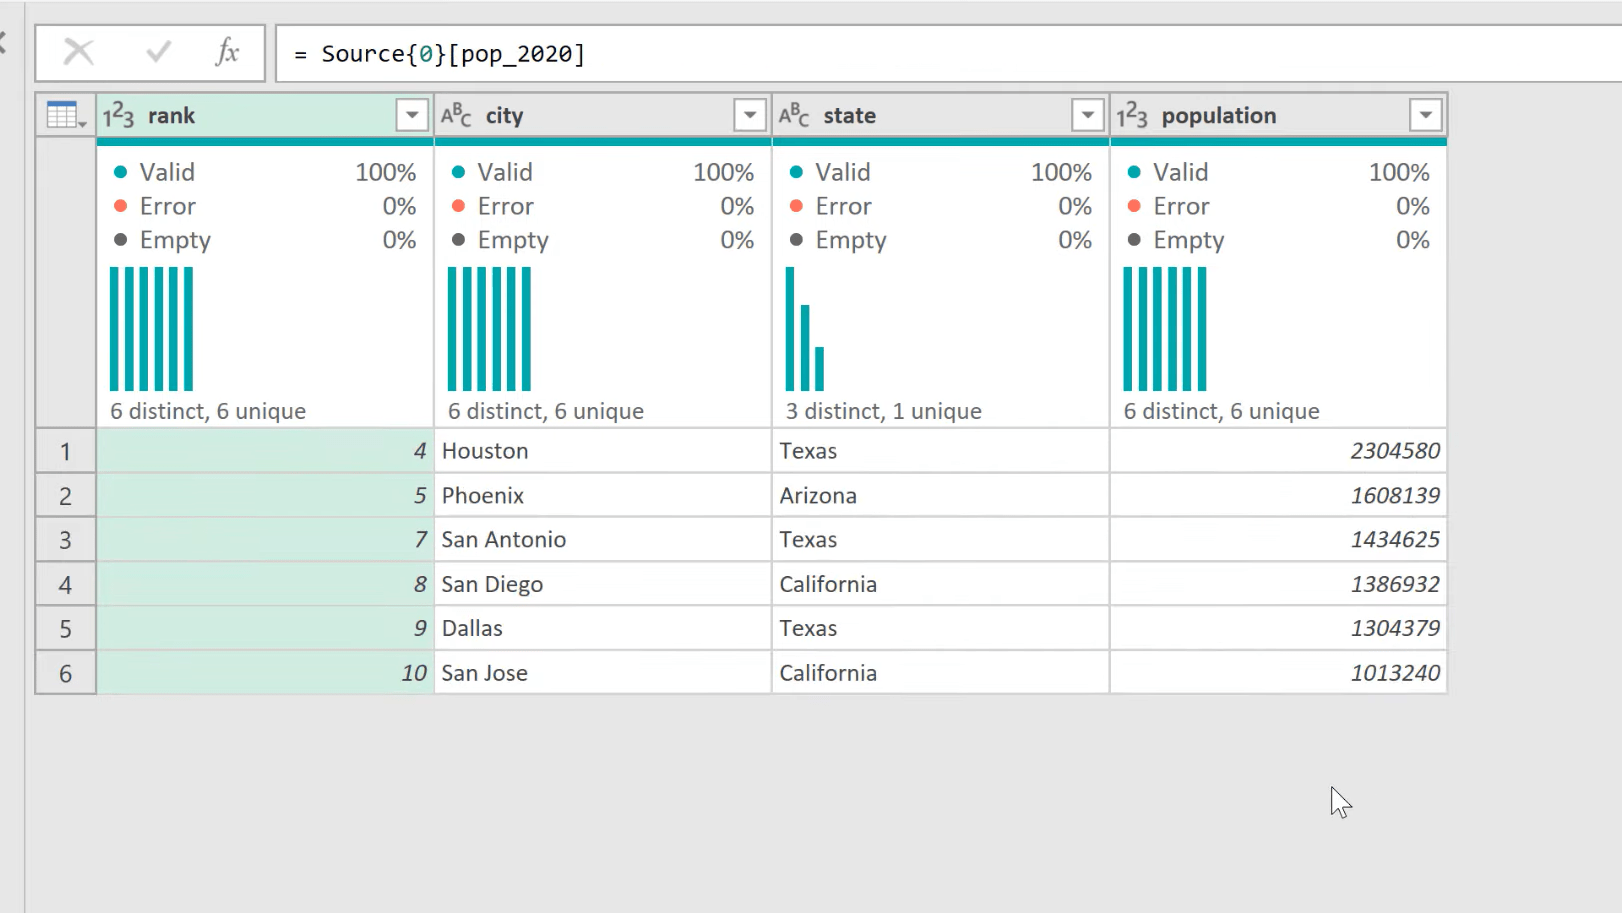Click rank column's '6 distinct, 6 unique' label
This screenshot has height=913, width=1622.
(208, 411)
